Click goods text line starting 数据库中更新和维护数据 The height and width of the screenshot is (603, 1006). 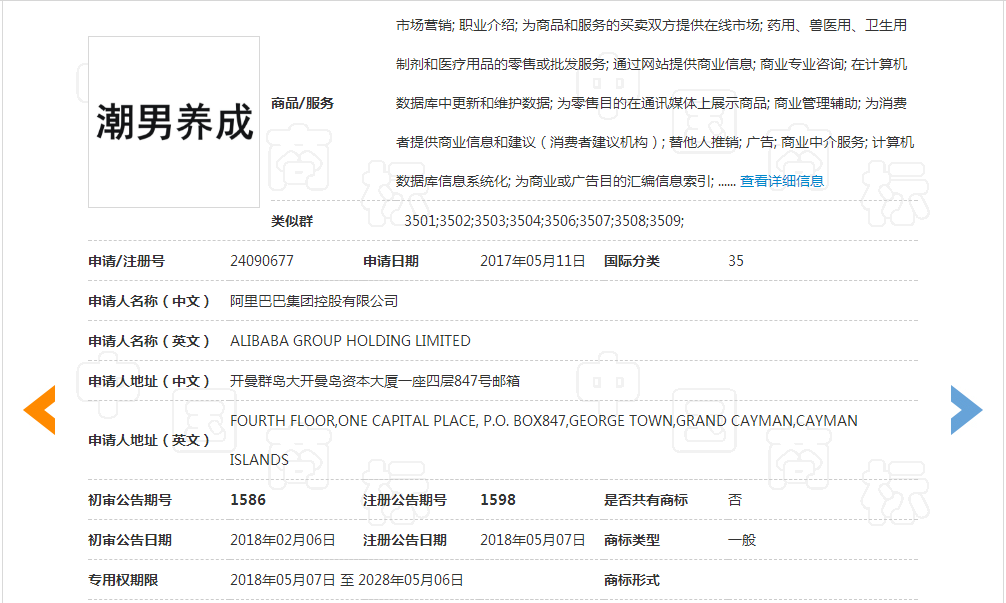[x=651, y=103]
